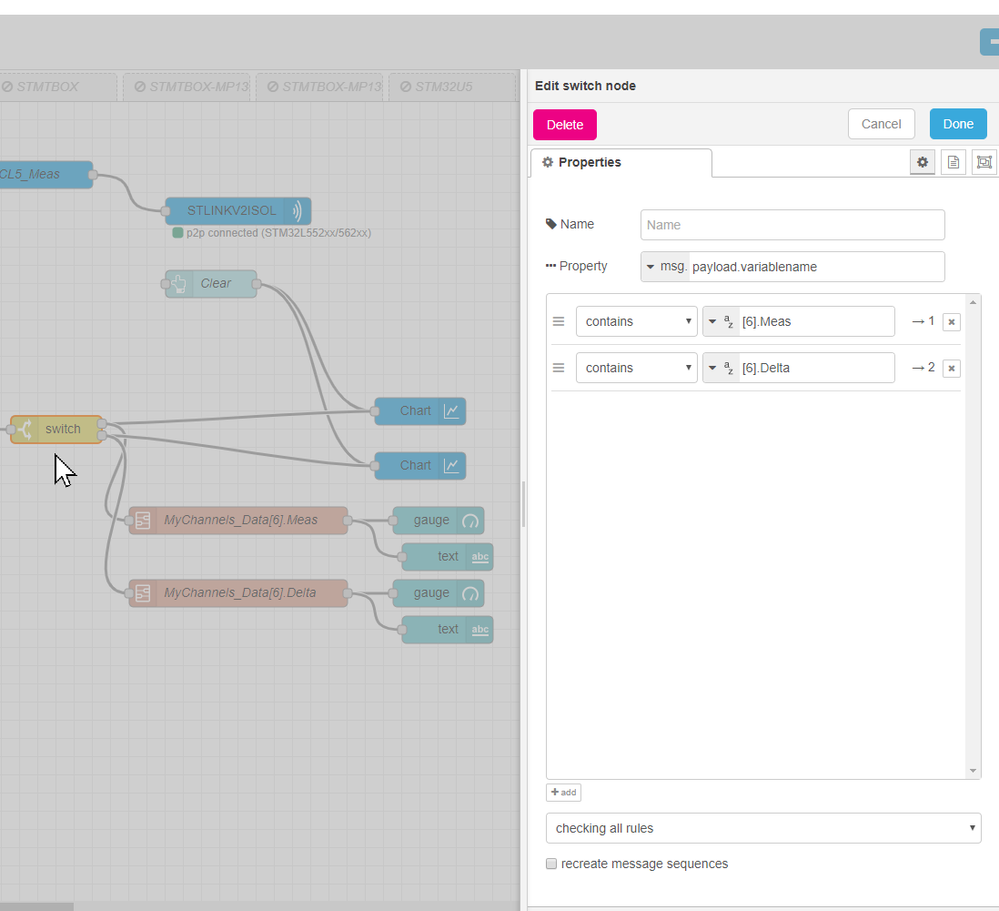Click MyChannels_Data[6].Meas node icon
Viewport: 999px width, 911px height.
[x=143, y=520]
